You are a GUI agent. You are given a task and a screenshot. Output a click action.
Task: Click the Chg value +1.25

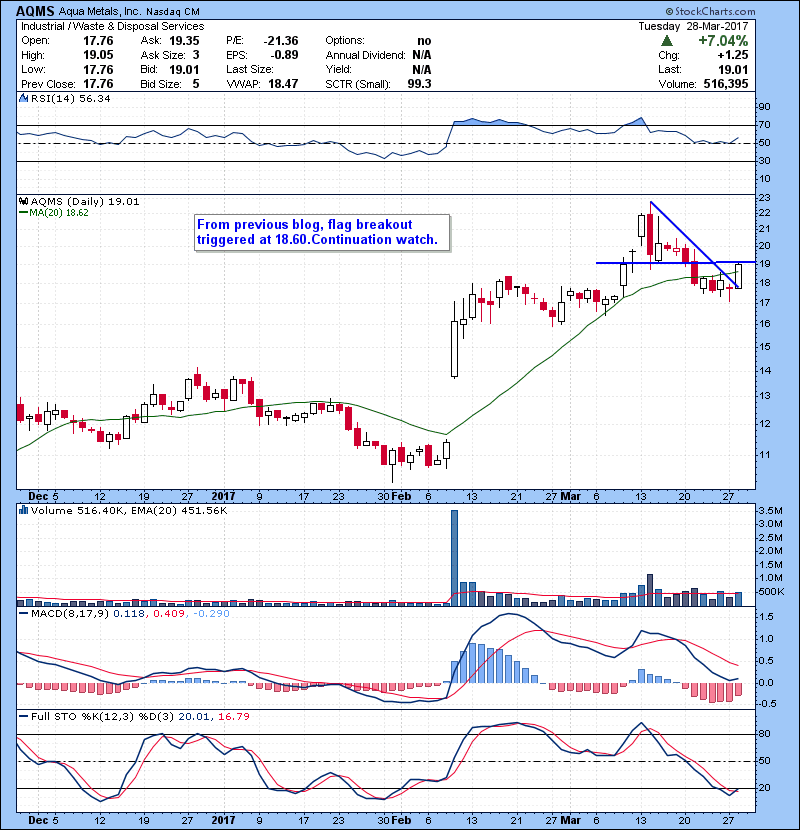(x=733, y=55)
